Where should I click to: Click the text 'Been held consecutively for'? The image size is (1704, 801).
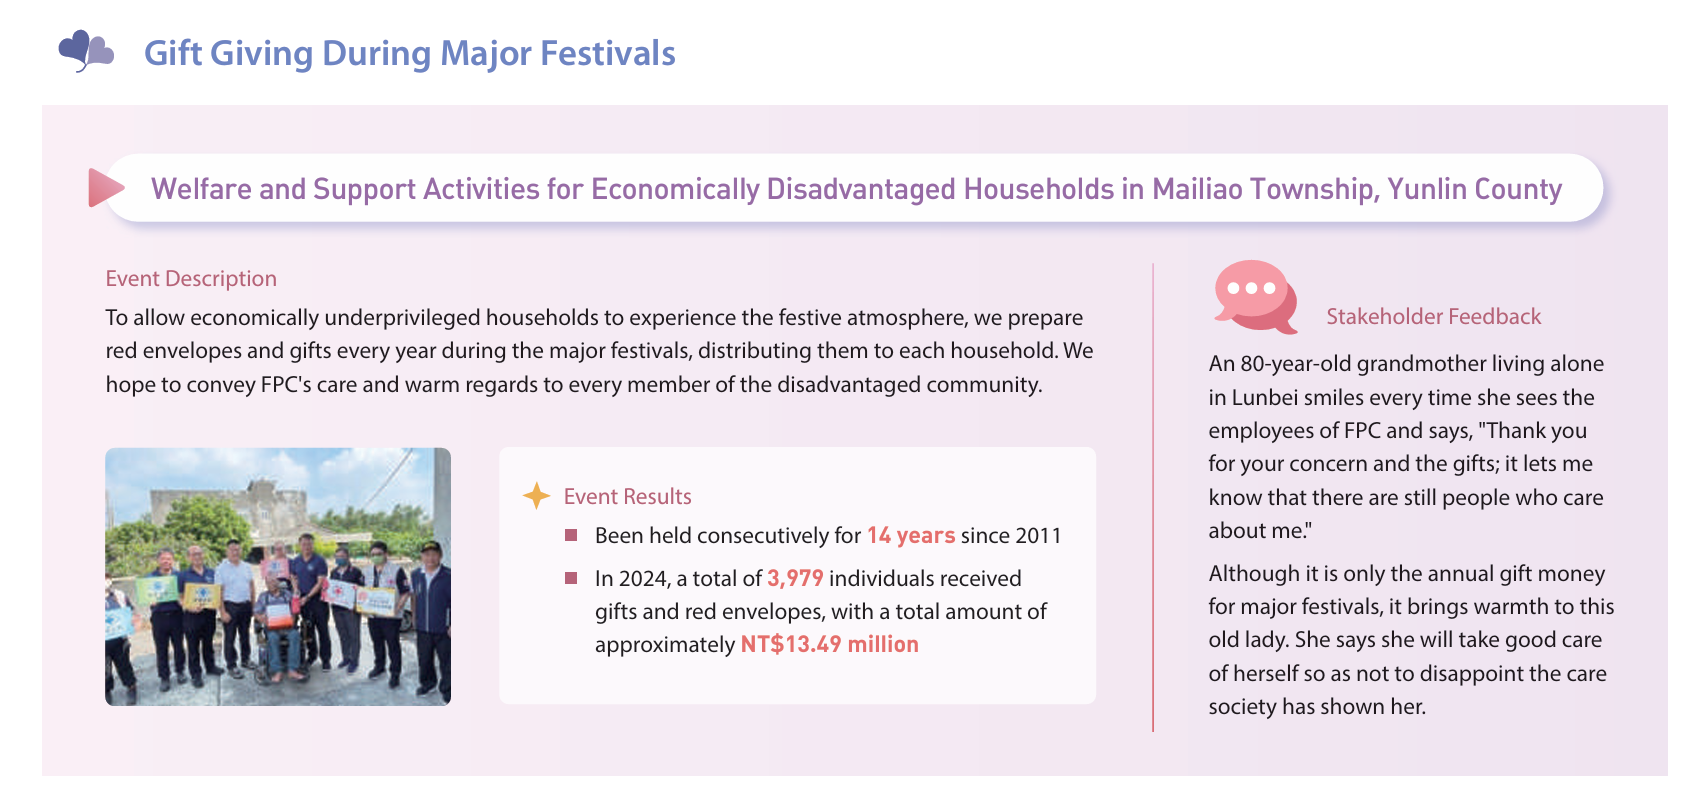(x=728, y=536)
